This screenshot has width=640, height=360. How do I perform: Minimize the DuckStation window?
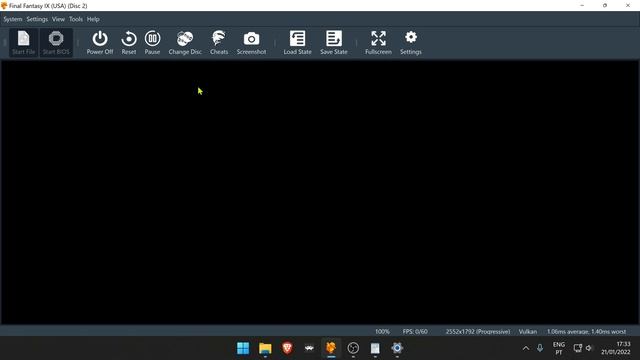pyautogui.click(x=582, y=5)
